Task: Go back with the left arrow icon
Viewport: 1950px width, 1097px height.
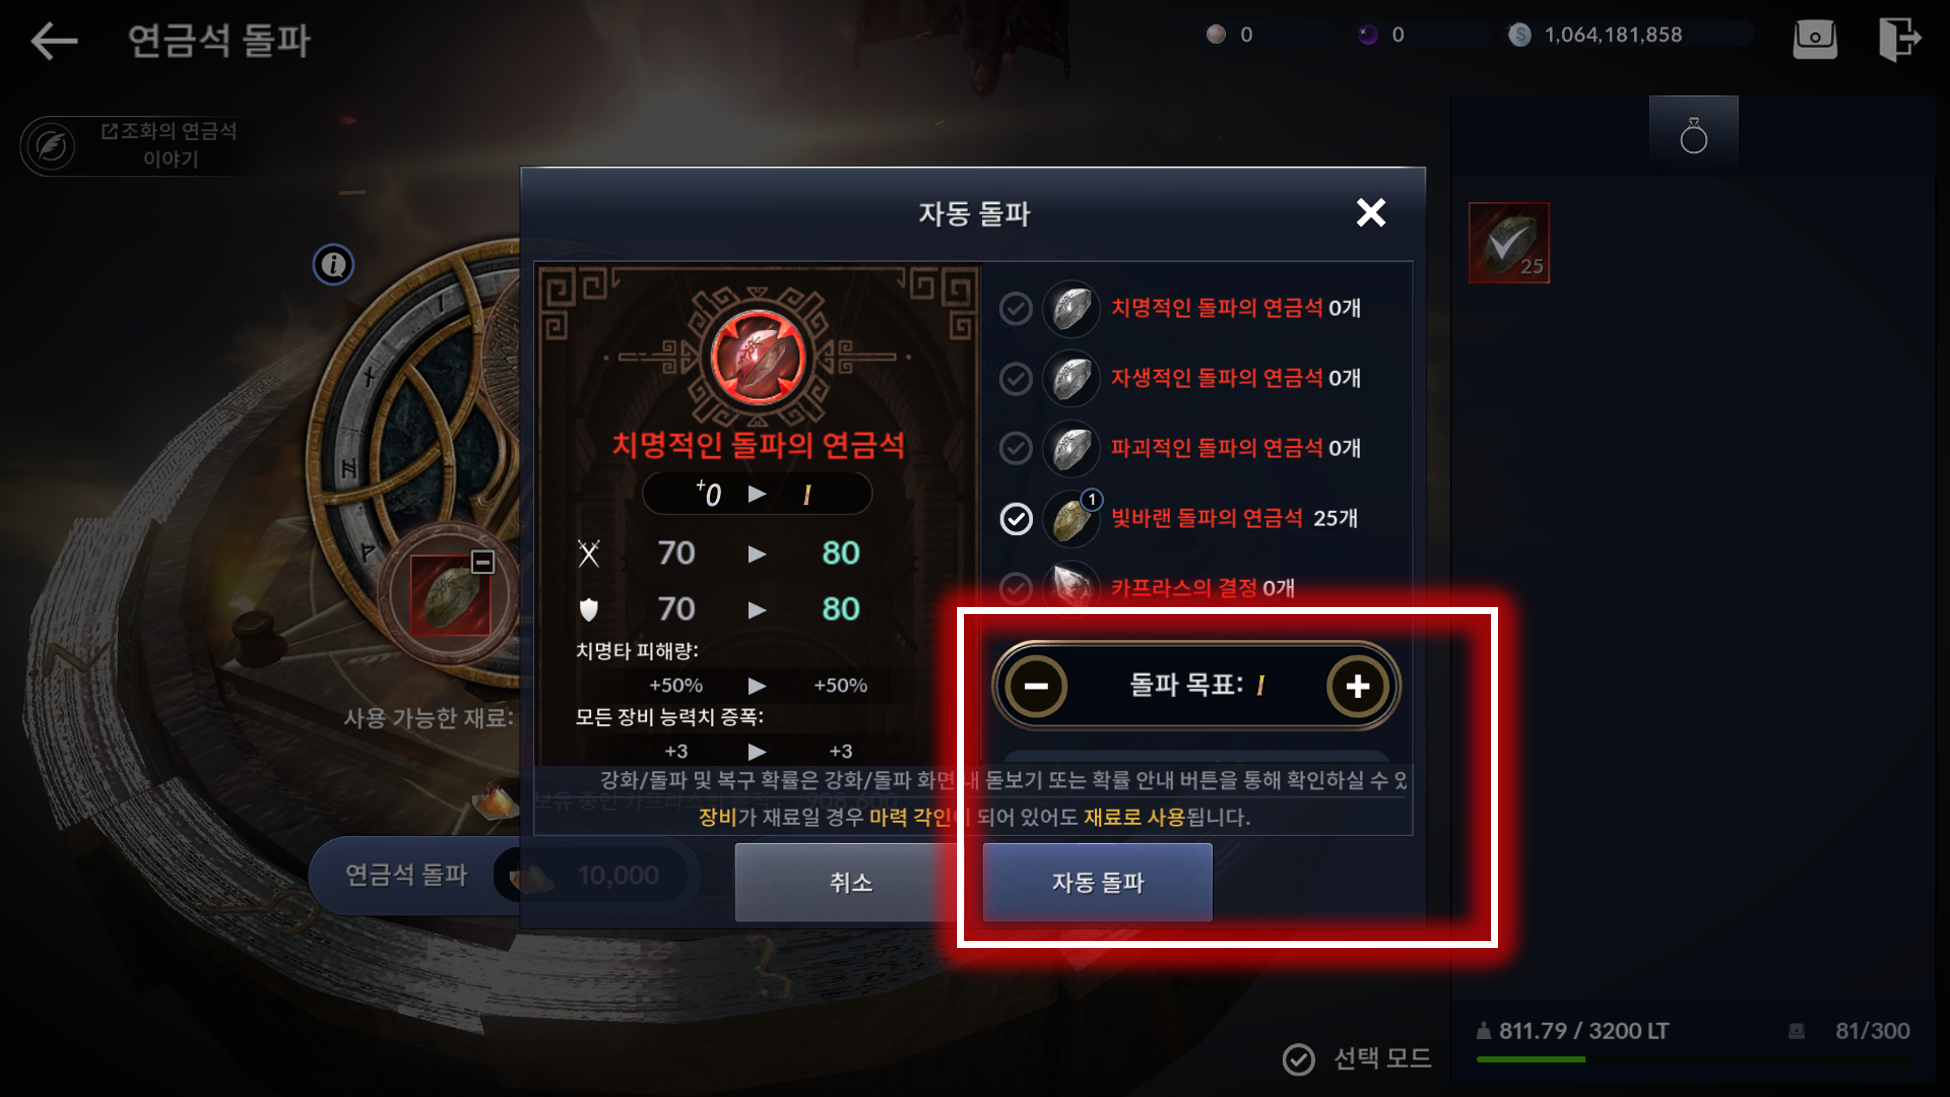Action: coord(54,40)
